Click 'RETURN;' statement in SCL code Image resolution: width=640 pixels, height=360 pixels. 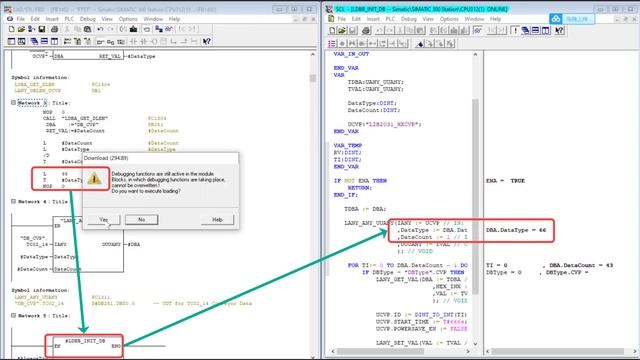[x=360, y=188]
